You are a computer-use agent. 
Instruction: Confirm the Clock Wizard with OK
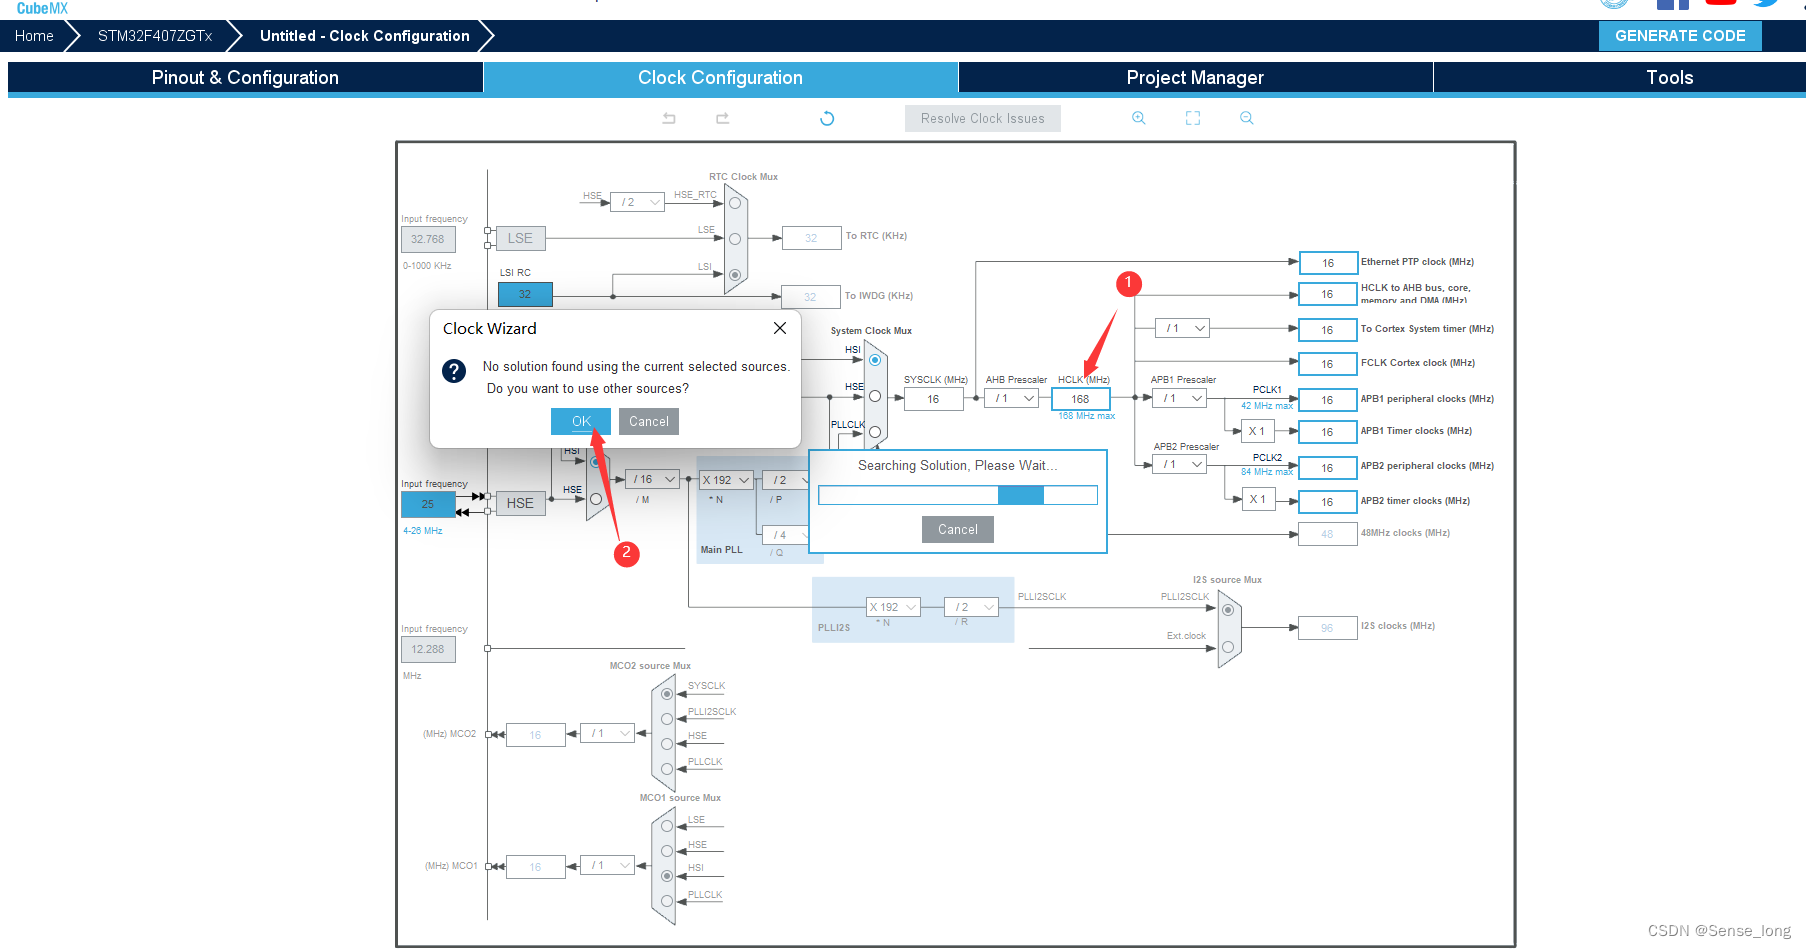[x=581, y=421]
